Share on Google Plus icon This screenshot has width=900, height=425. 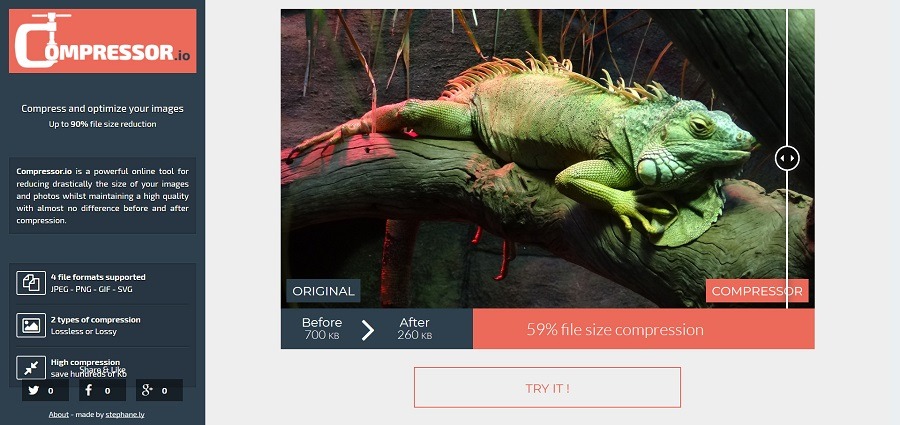tap(147, 391)
